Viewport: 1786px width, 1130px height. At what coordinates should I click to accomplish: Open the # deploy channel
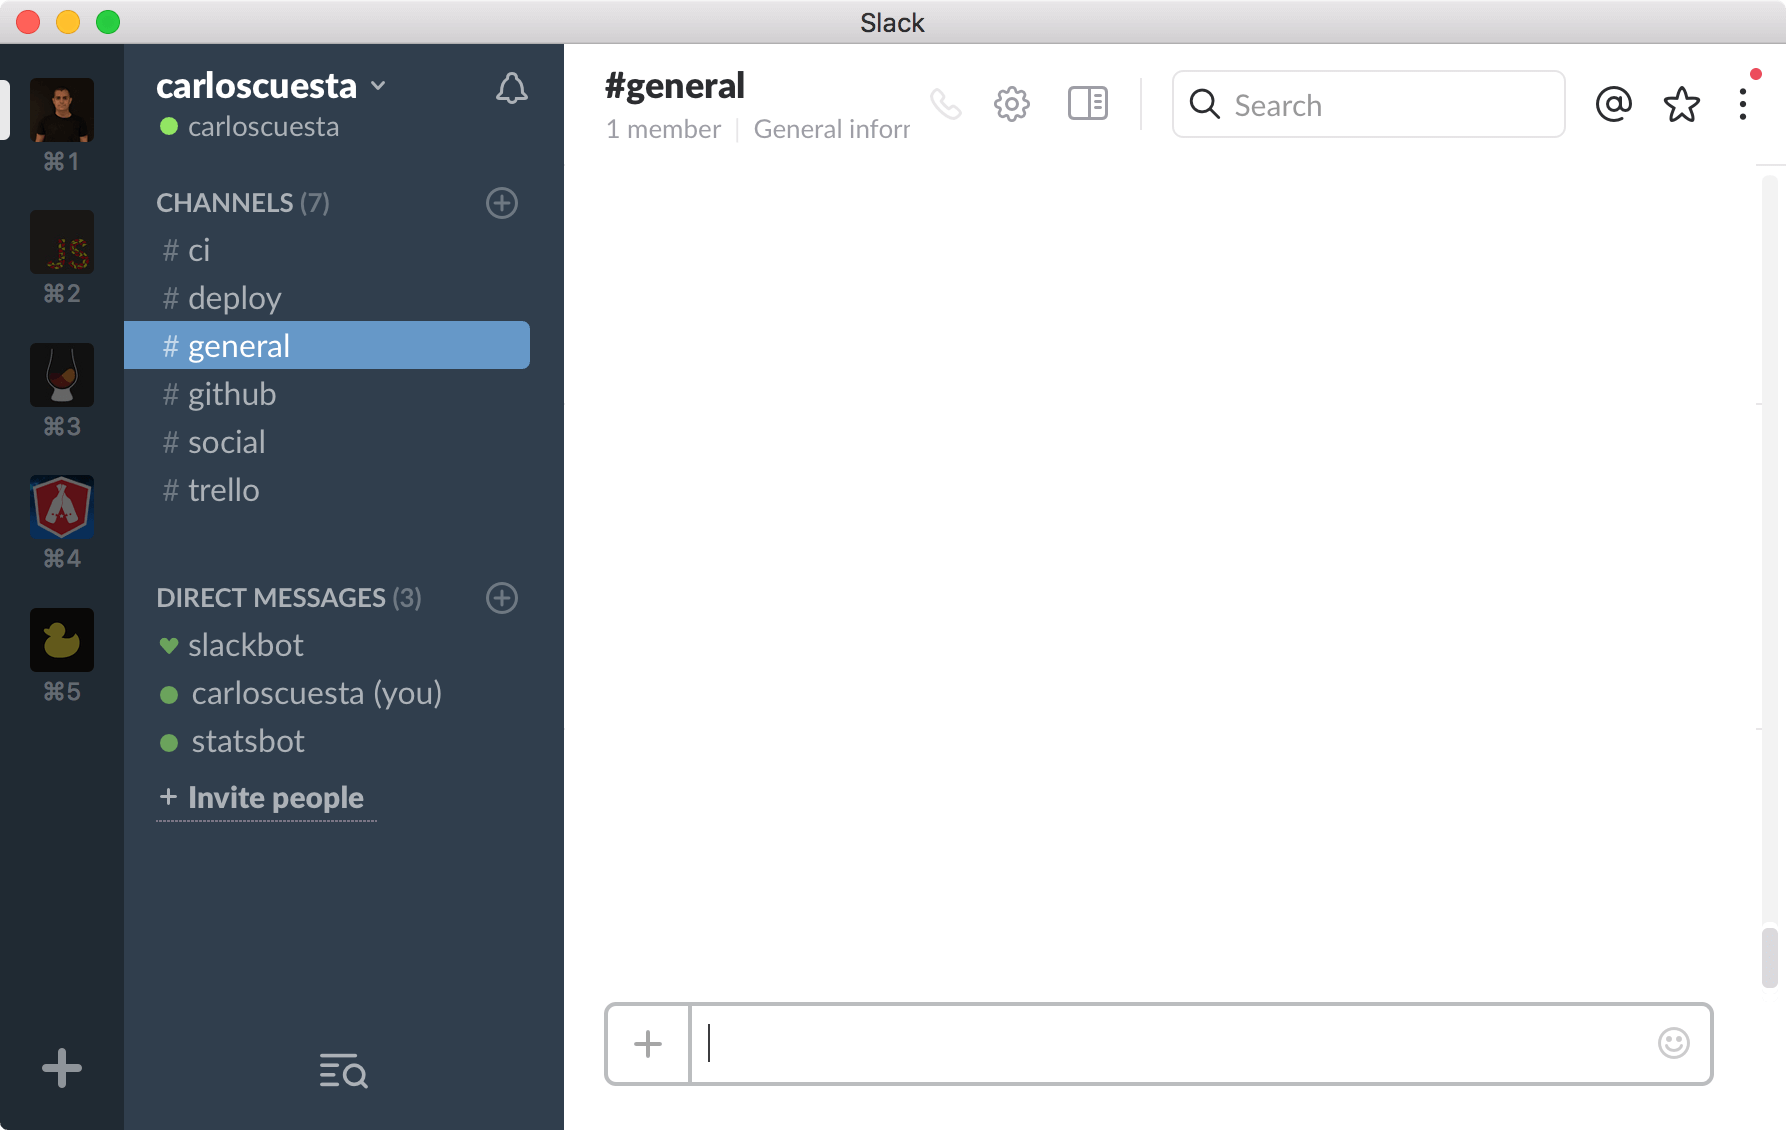coord(327,298)
